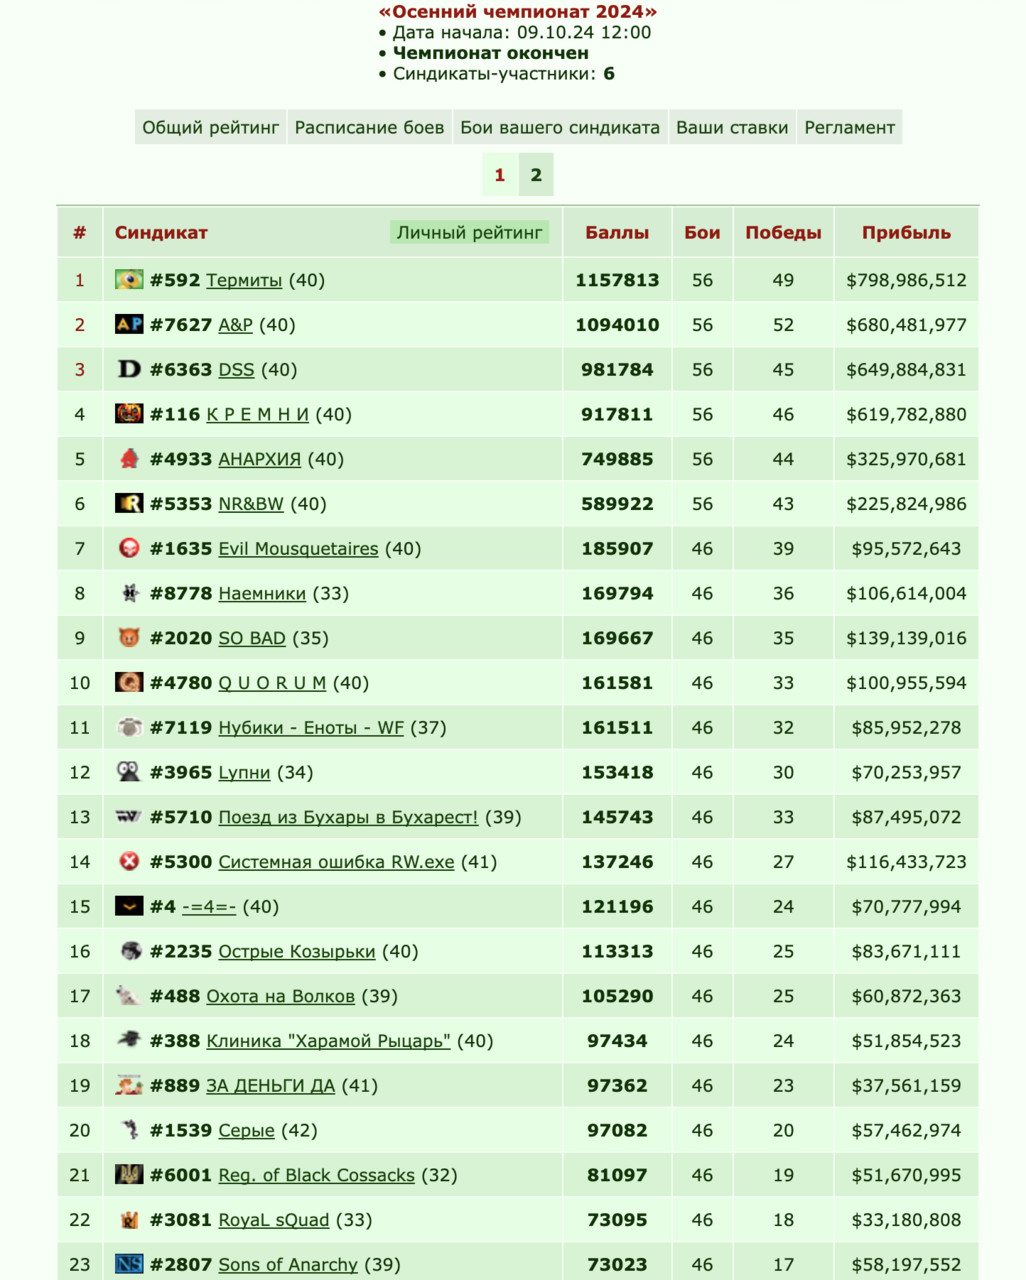The width and height of the screenshot is (1026, 1280).
Task: Select the Личный рейтинг button
Action: click(470, 232)
